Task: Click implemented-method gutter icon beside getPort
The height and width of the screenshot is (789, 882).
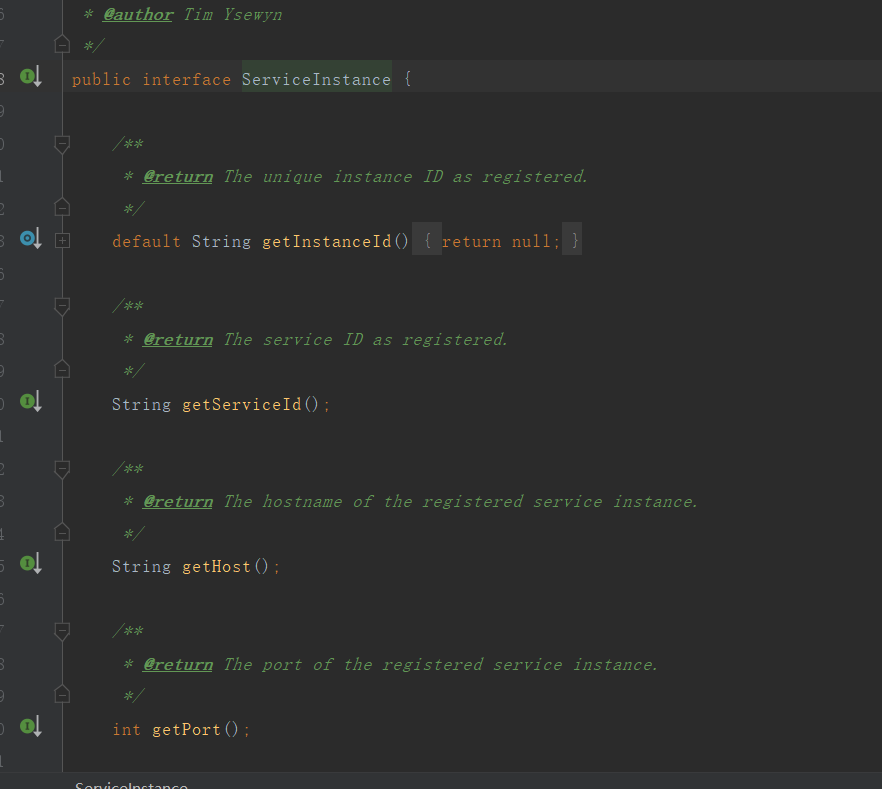Action: 30,727
